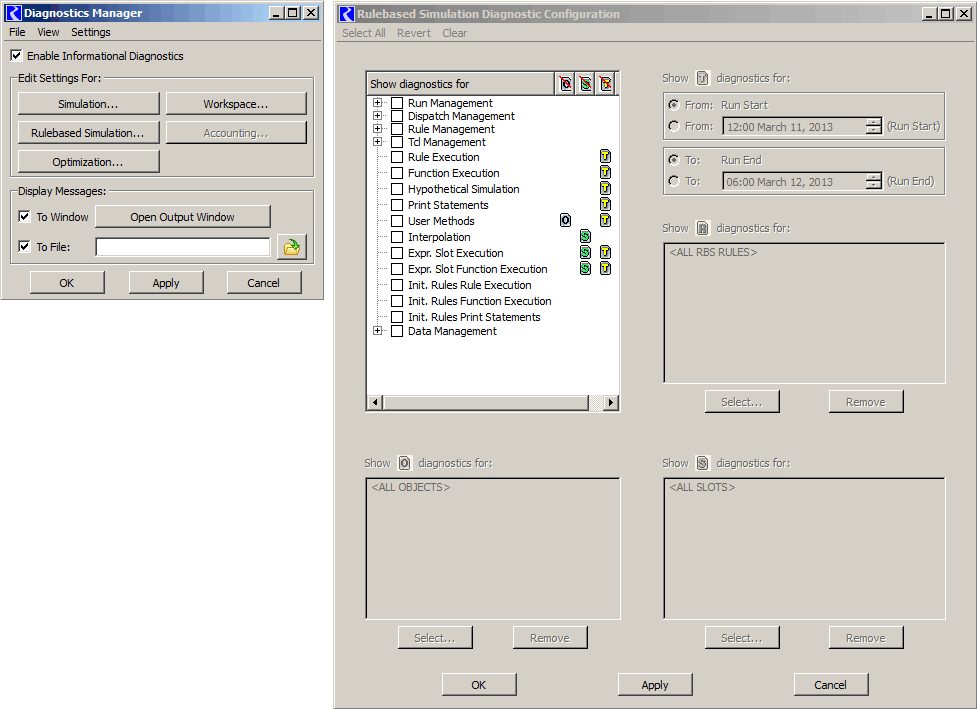The width and height of the screenshot is (977, 709).
Task: Click timestep icon on Rule Execution row
Action: (x=605, y=156)
